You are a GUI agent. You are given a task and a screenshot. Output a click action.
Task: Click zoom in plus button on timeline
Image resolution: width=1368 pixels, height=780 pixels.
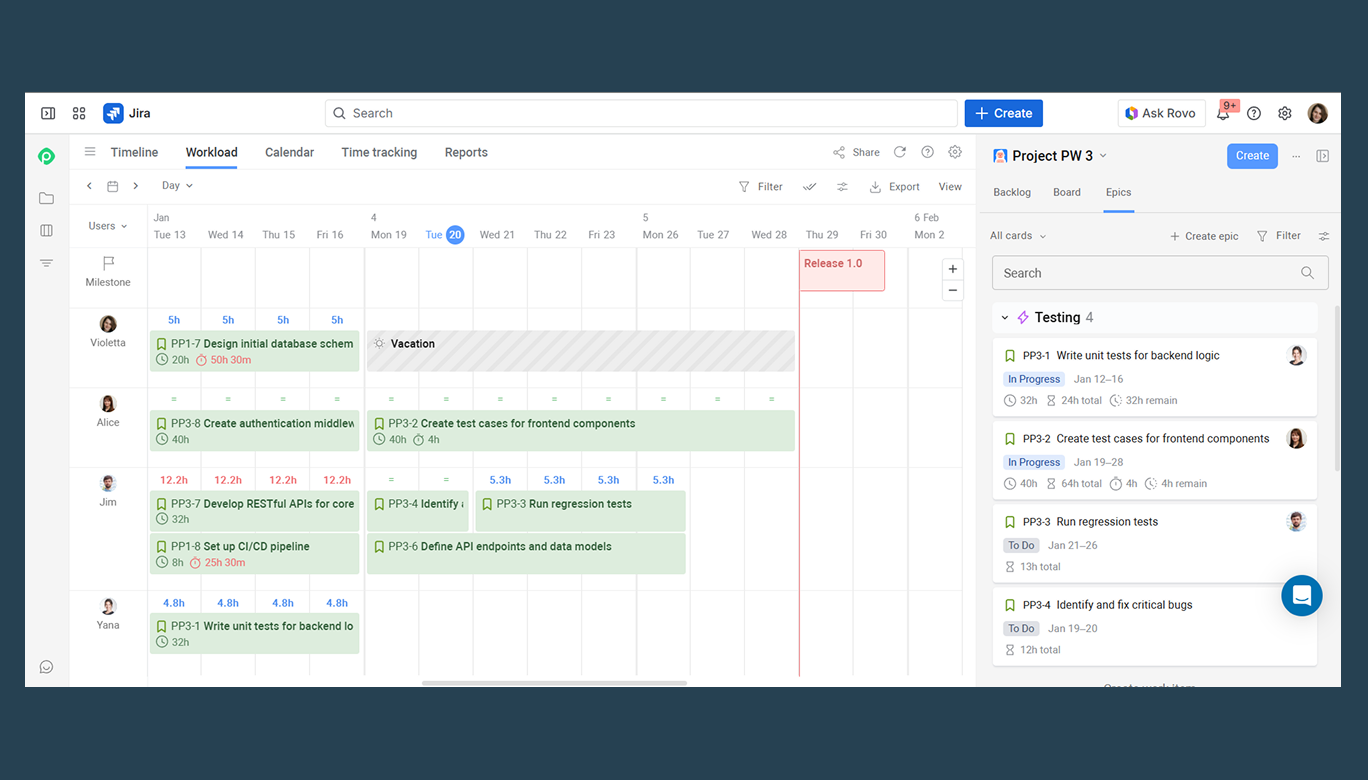pos(953,269)
